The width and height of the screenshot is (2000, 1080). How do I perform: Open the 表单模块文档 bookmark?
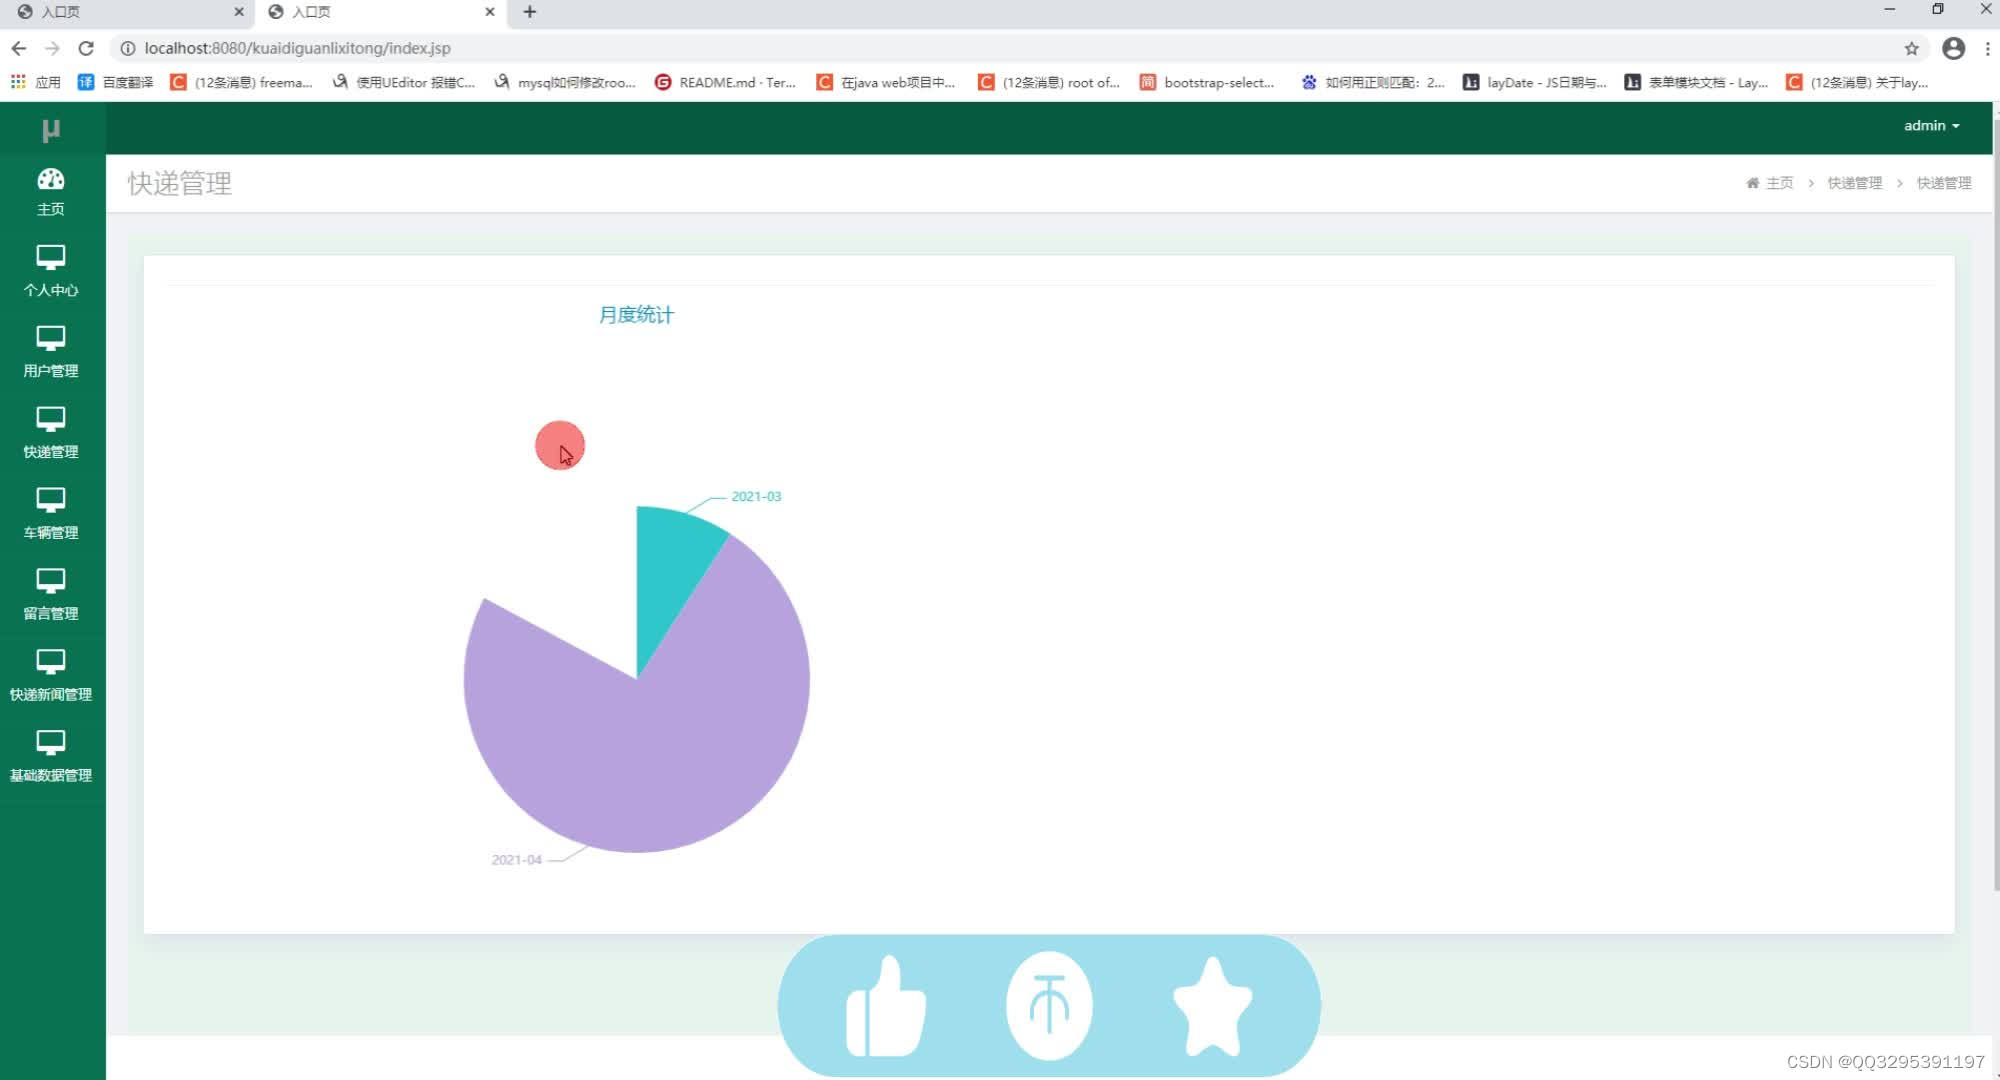(1696, 82)
